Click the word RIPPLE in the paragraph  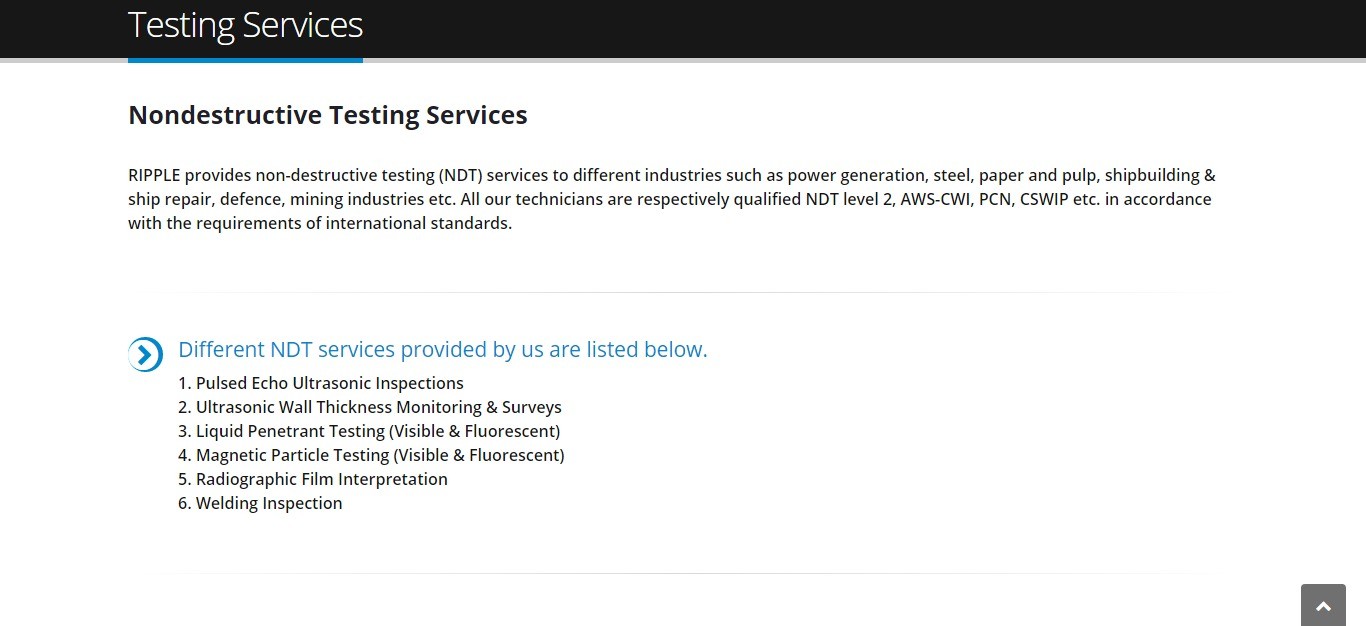[154, 175]
